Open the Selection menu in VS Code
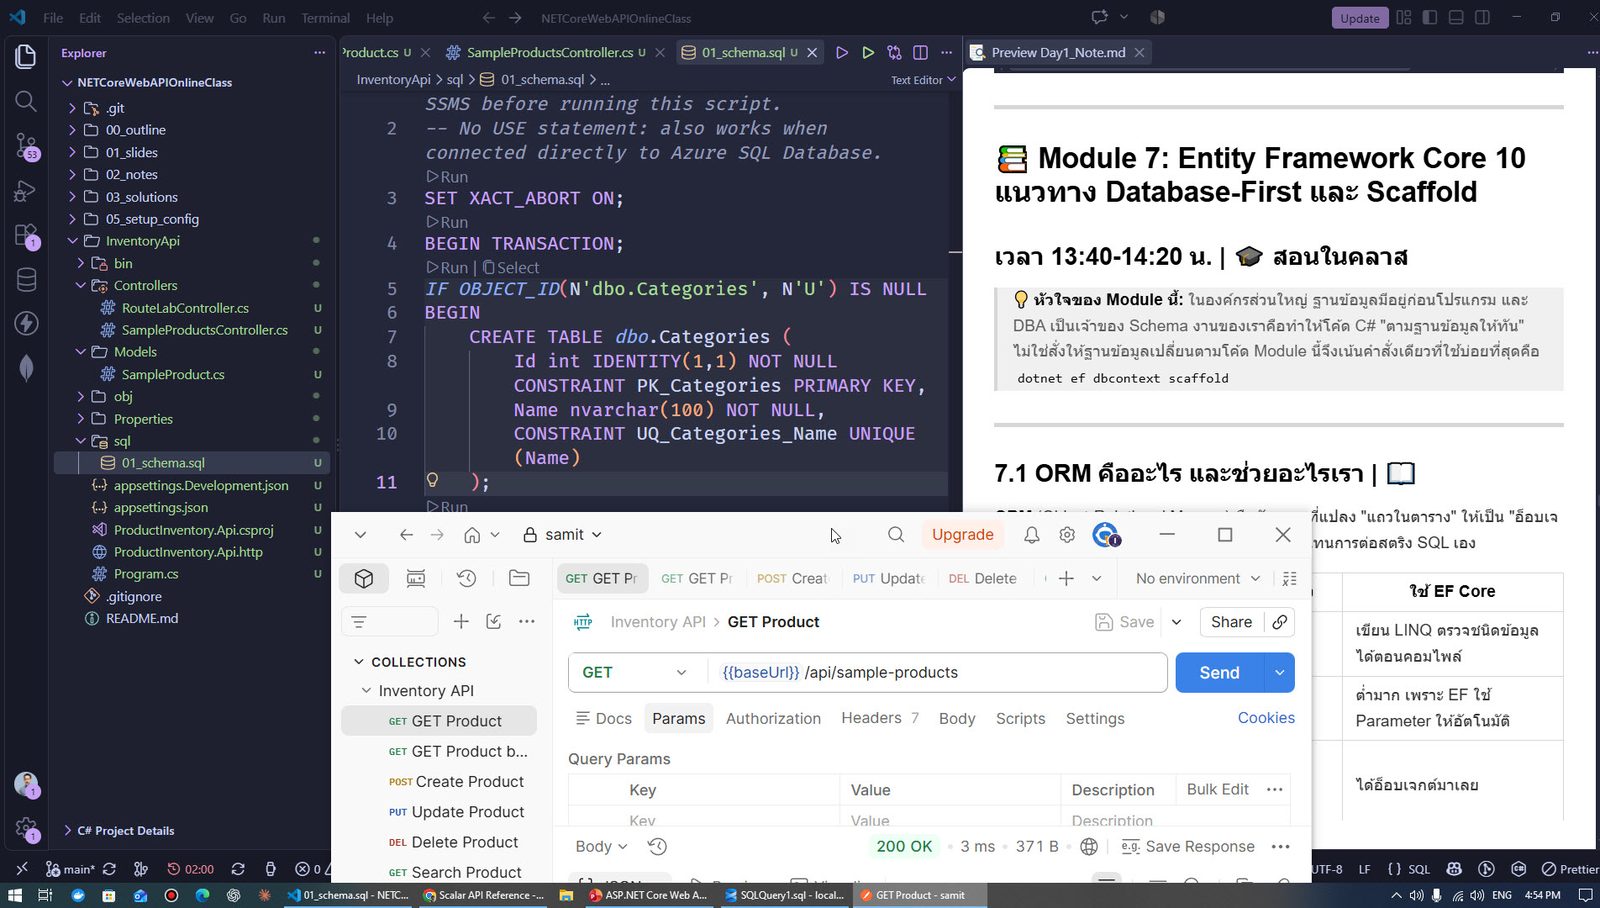The height and width of the screenshot is (908, 1600). click(x=143, y=18)
